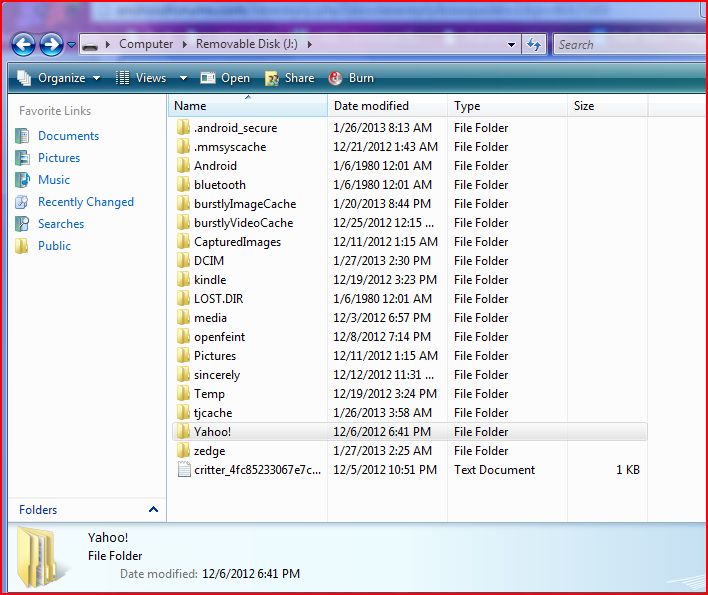The image size is (708, 595).
Task: Open Public in Favorite Links
Action: point(54,246)
